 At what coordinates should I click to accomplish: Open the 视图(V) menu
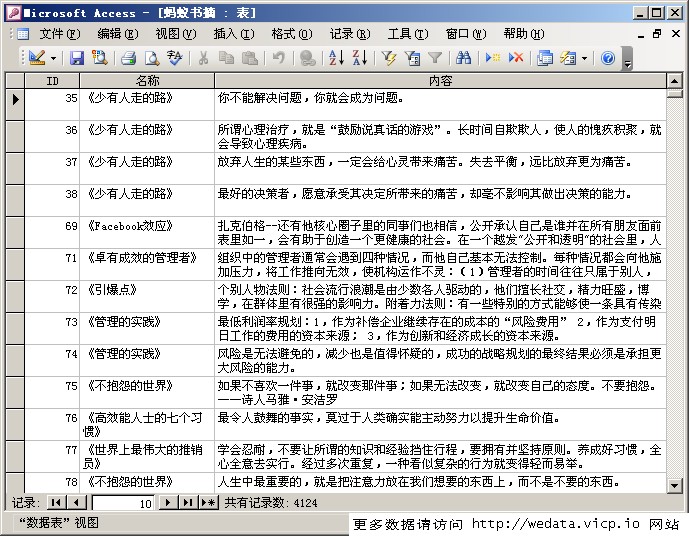(x=176, y=34)
